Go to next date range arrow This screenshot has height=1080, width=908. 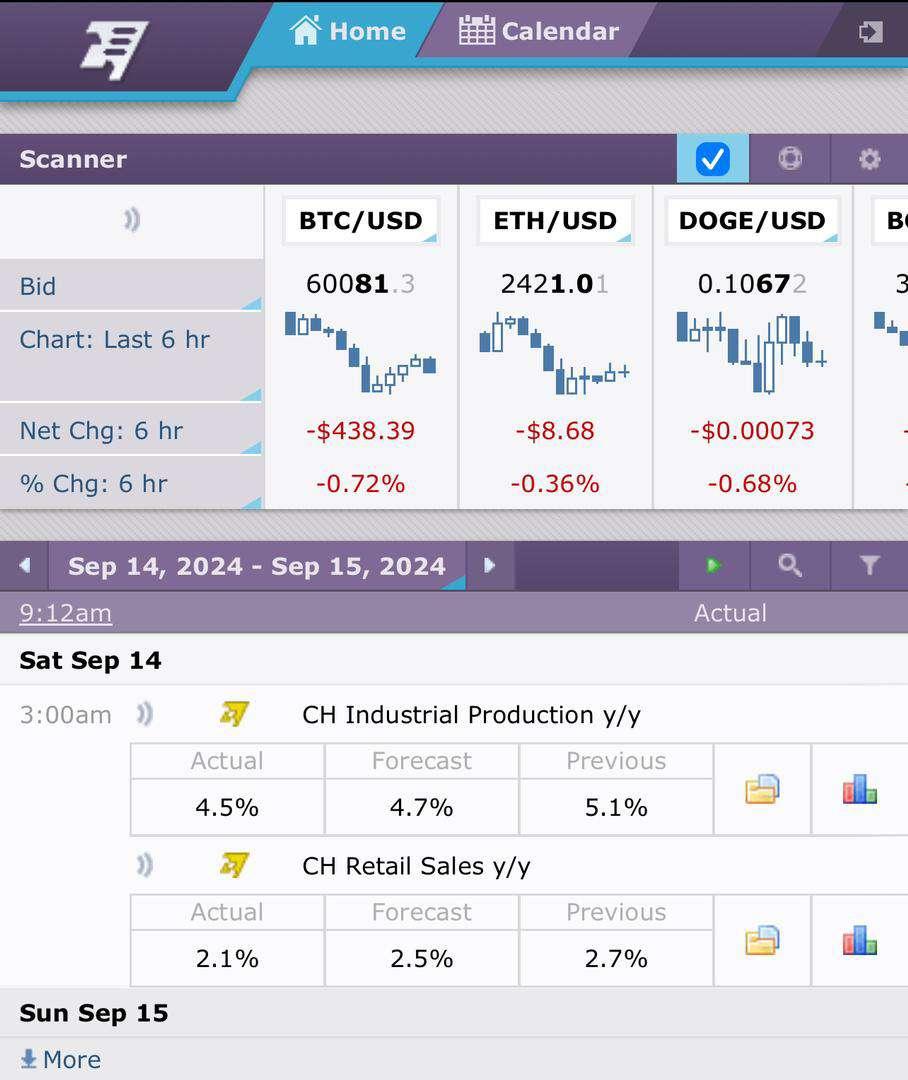(490, 566)
